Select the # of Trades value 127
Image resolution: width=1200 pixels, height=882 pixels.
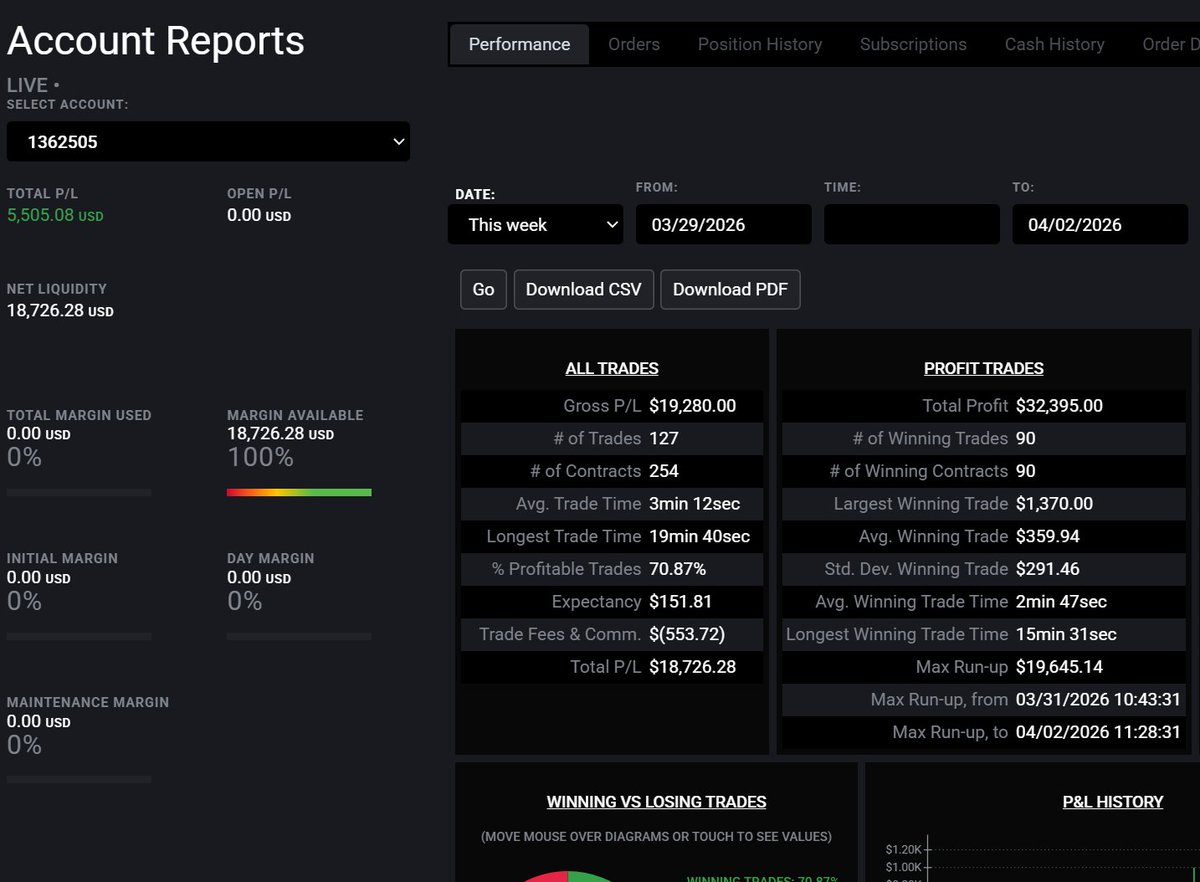tap(663, 438)
